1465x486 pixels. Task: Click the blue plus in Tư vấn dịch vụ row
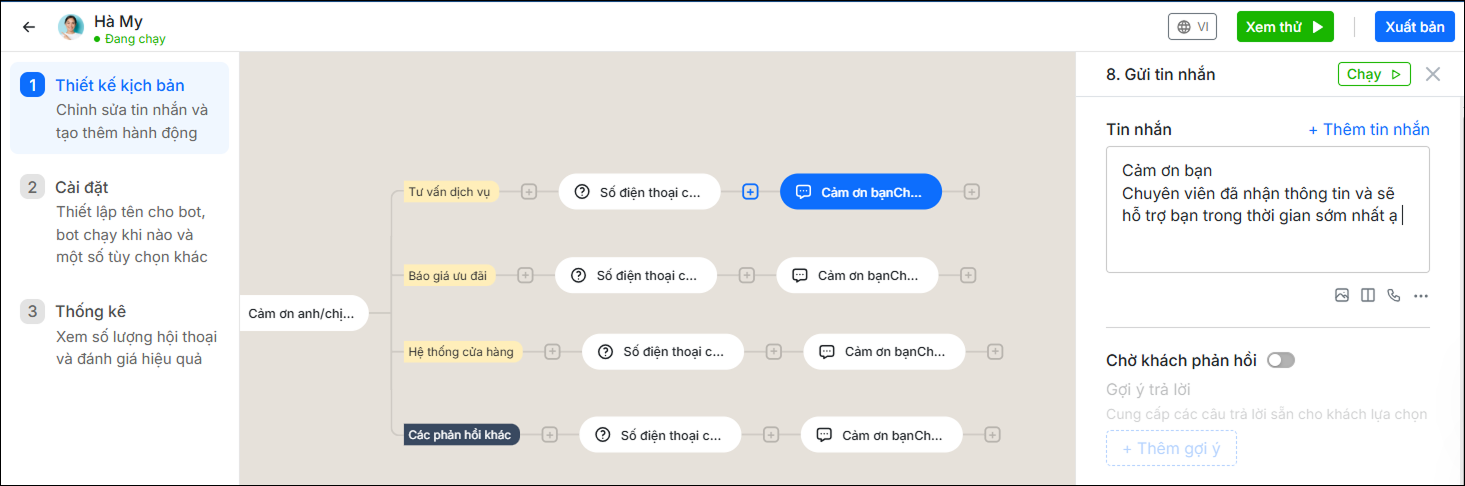click(750, 191)
